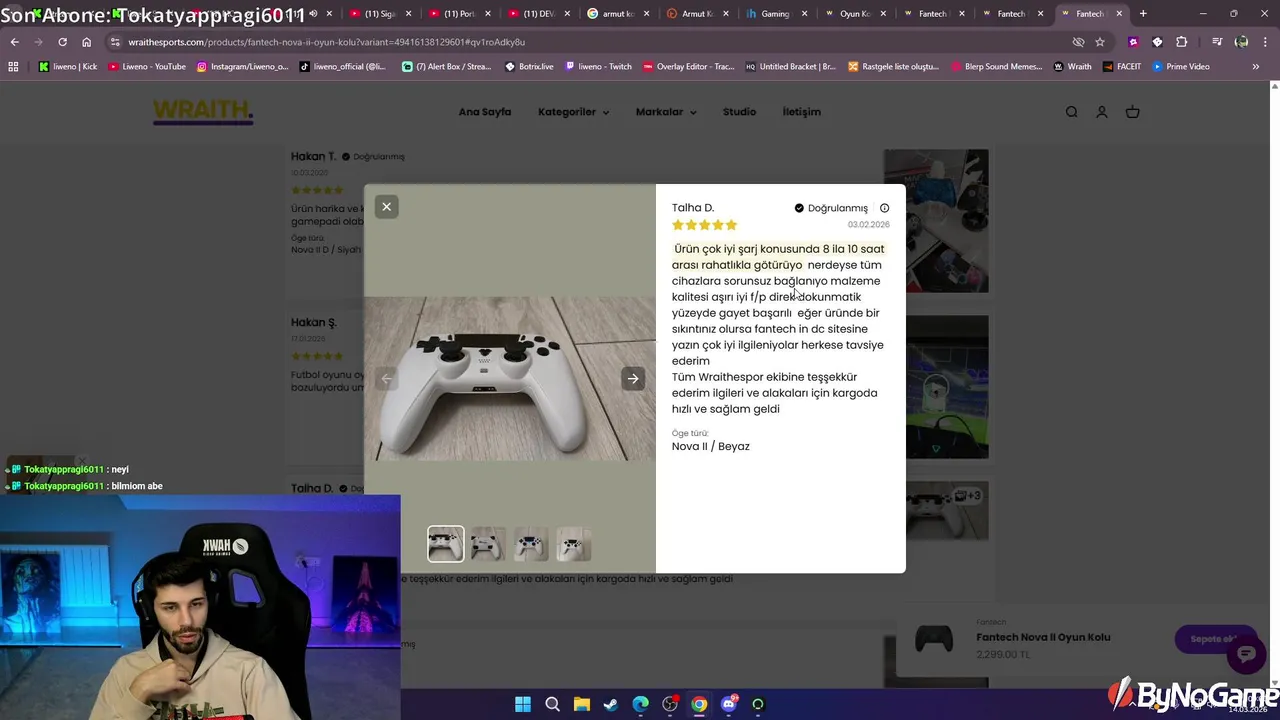Image resolution: width=1280 pixels, height=720 pixels.
Task: Click the Wraith logo
Action: (x=203, y=111)
